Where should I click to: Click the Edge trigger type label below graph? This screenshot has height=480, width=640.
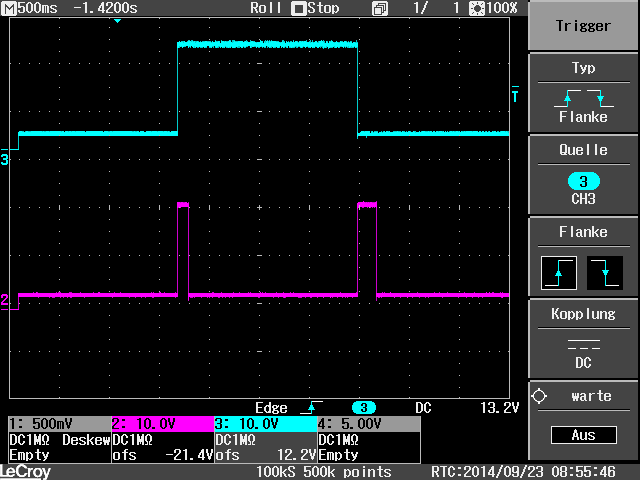(x=271, y=408)
